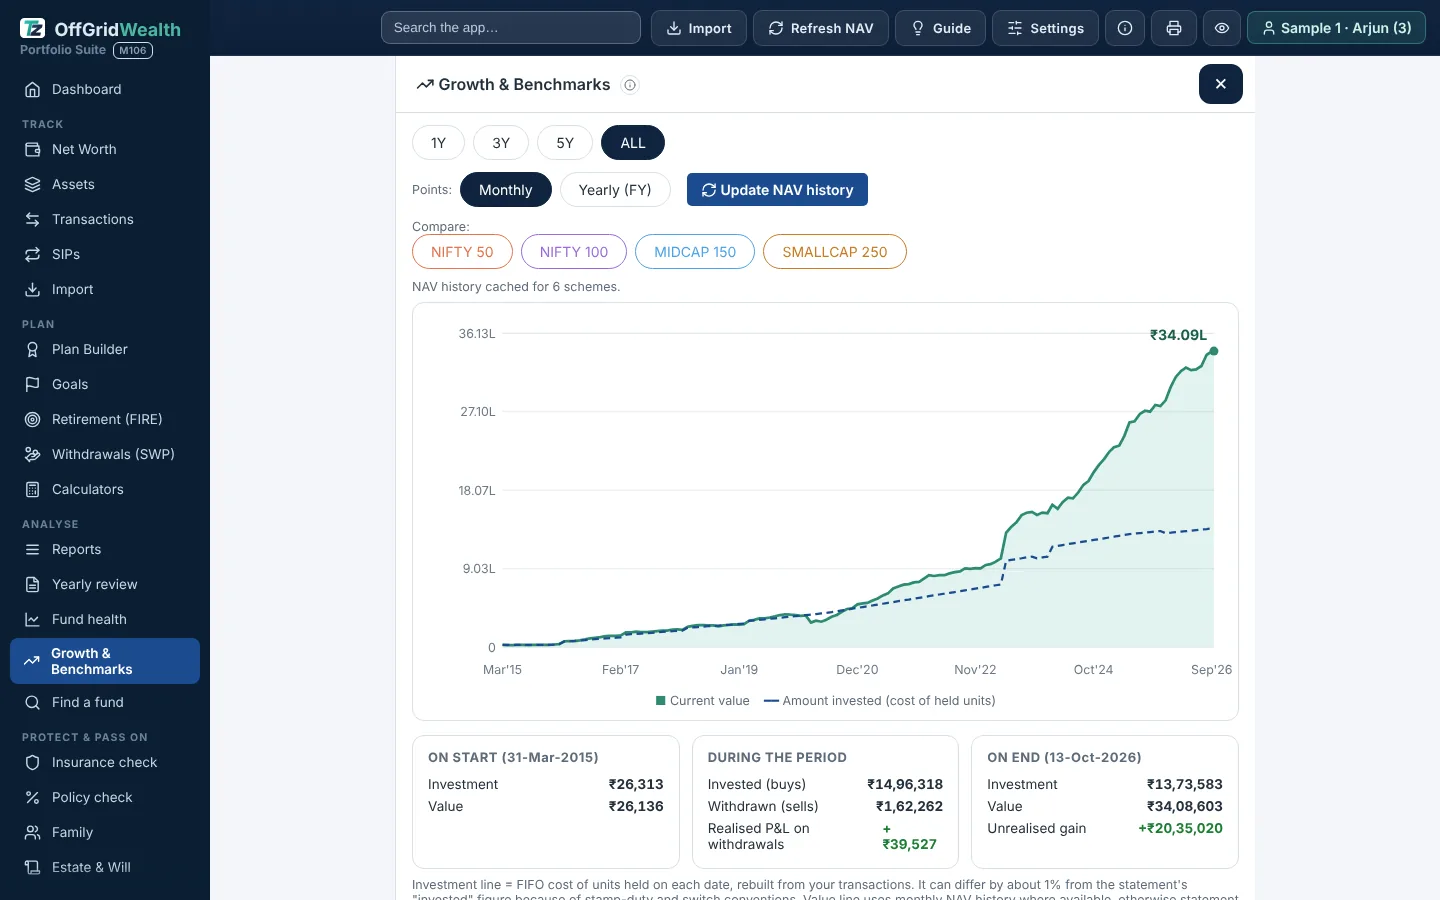Open Estate & Will page
This screenshot has width=1440, height=900.
[105, 867]
